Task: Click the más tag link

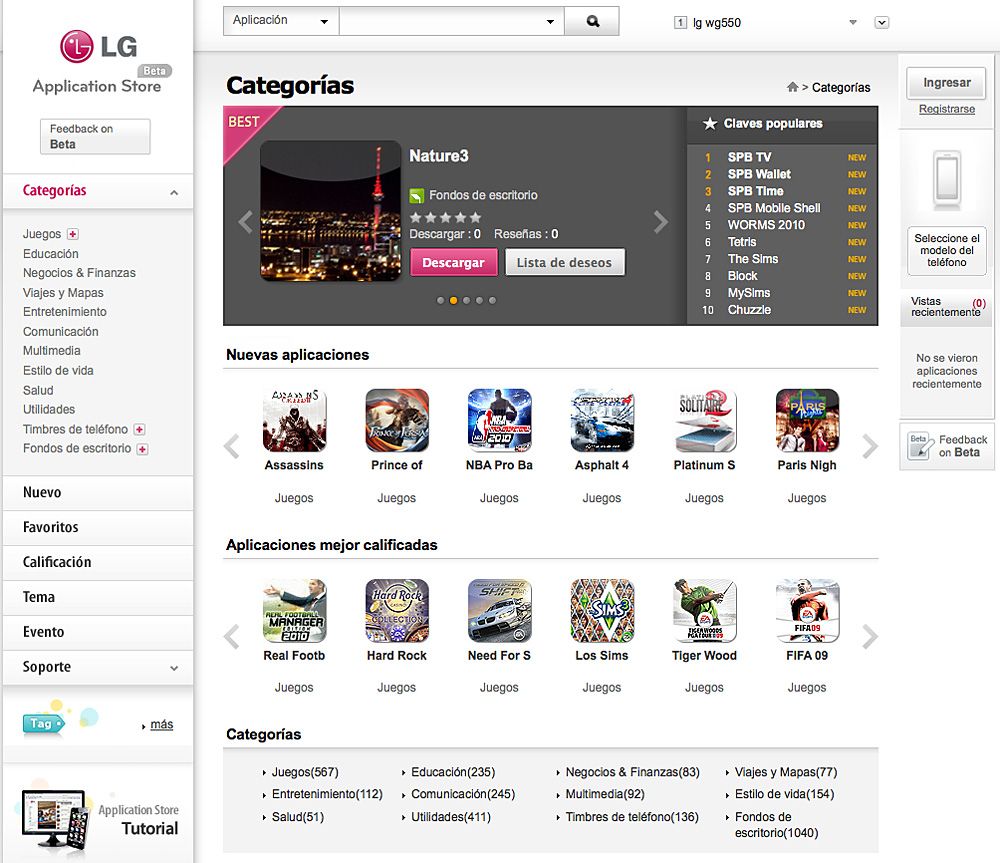Action: point(161,725)
